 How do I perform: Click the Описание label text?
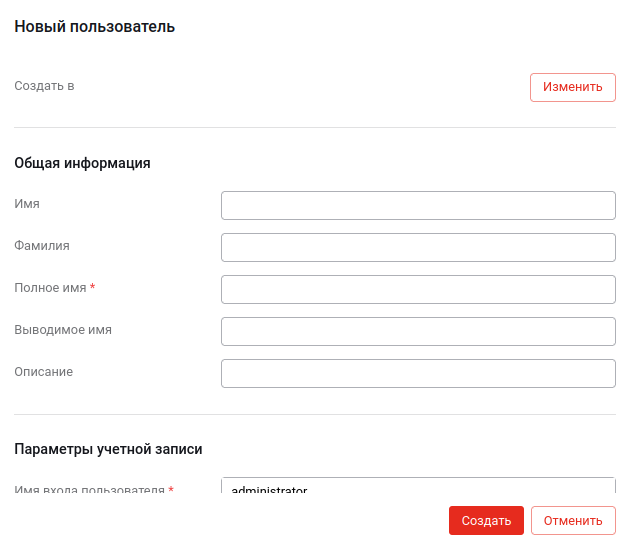43,372
